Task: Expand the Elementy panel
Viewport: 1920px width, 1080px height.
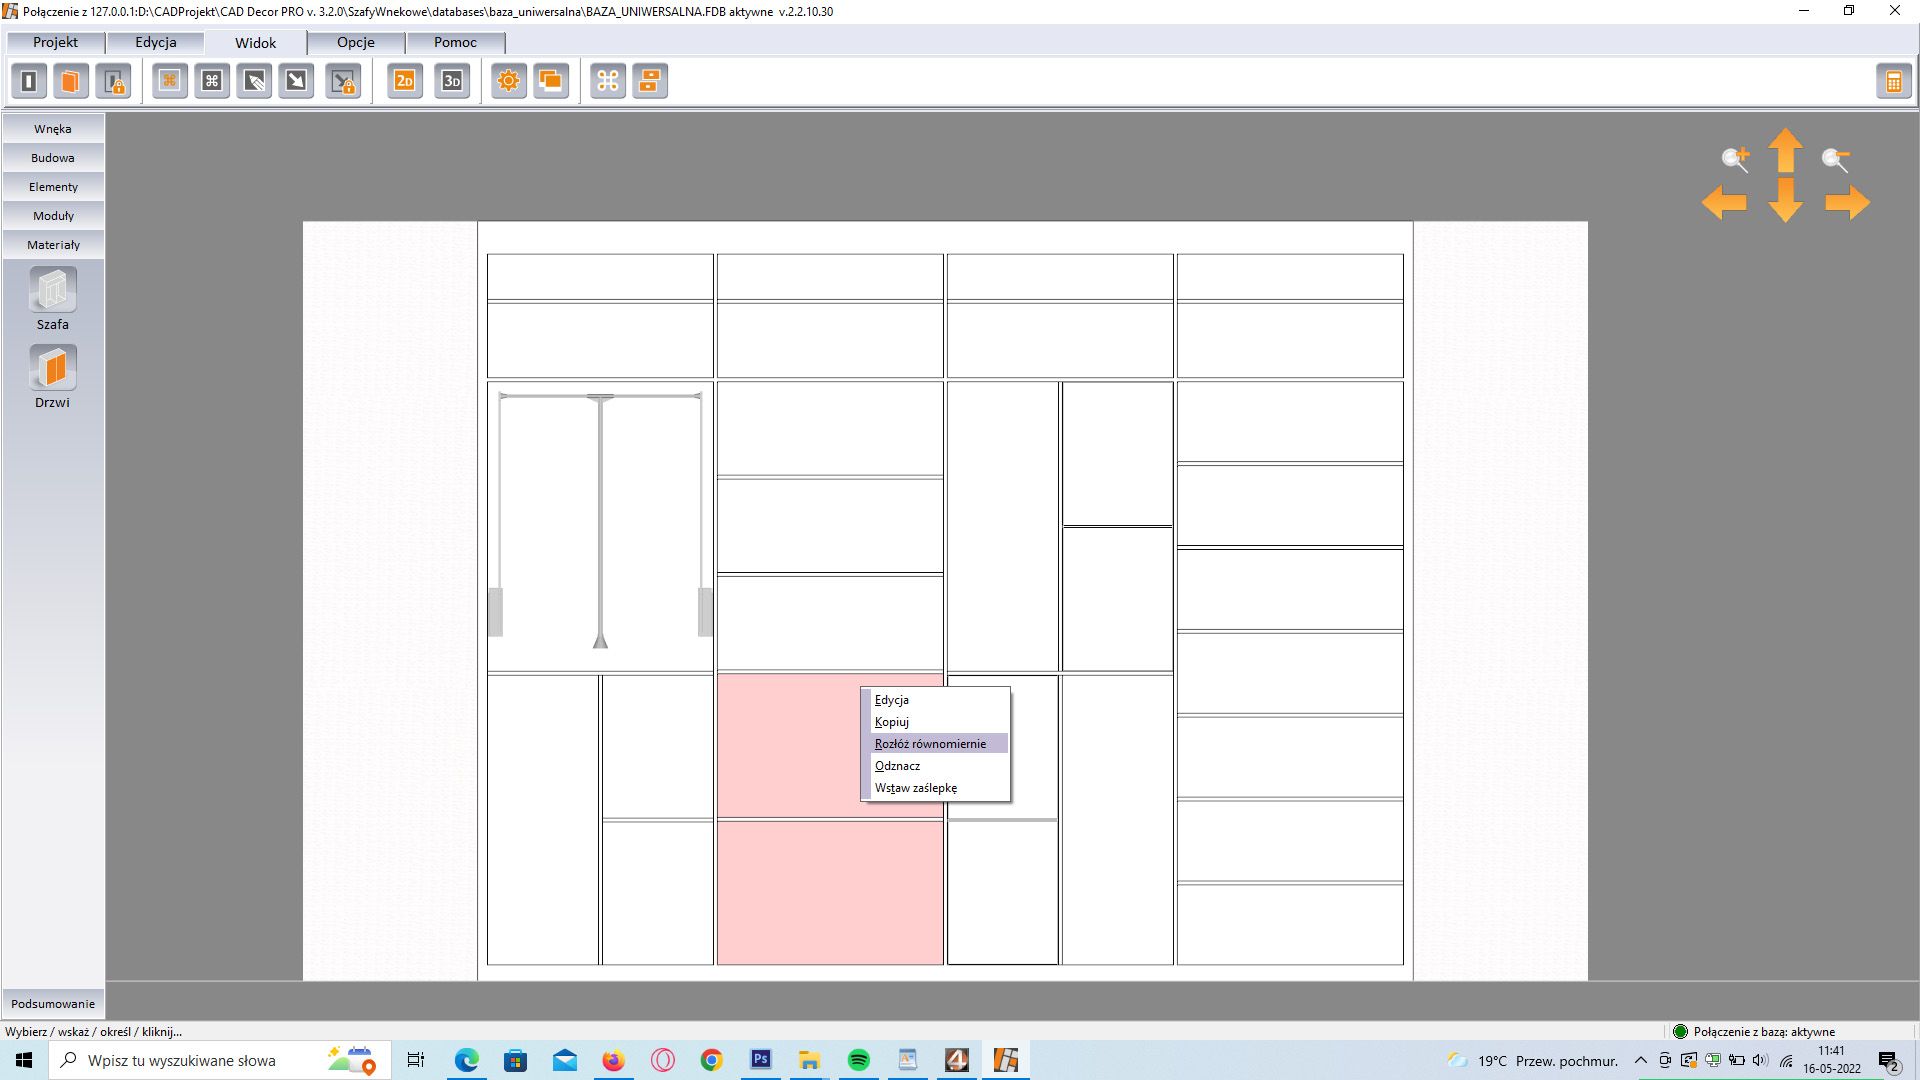Action: point(53,187)
